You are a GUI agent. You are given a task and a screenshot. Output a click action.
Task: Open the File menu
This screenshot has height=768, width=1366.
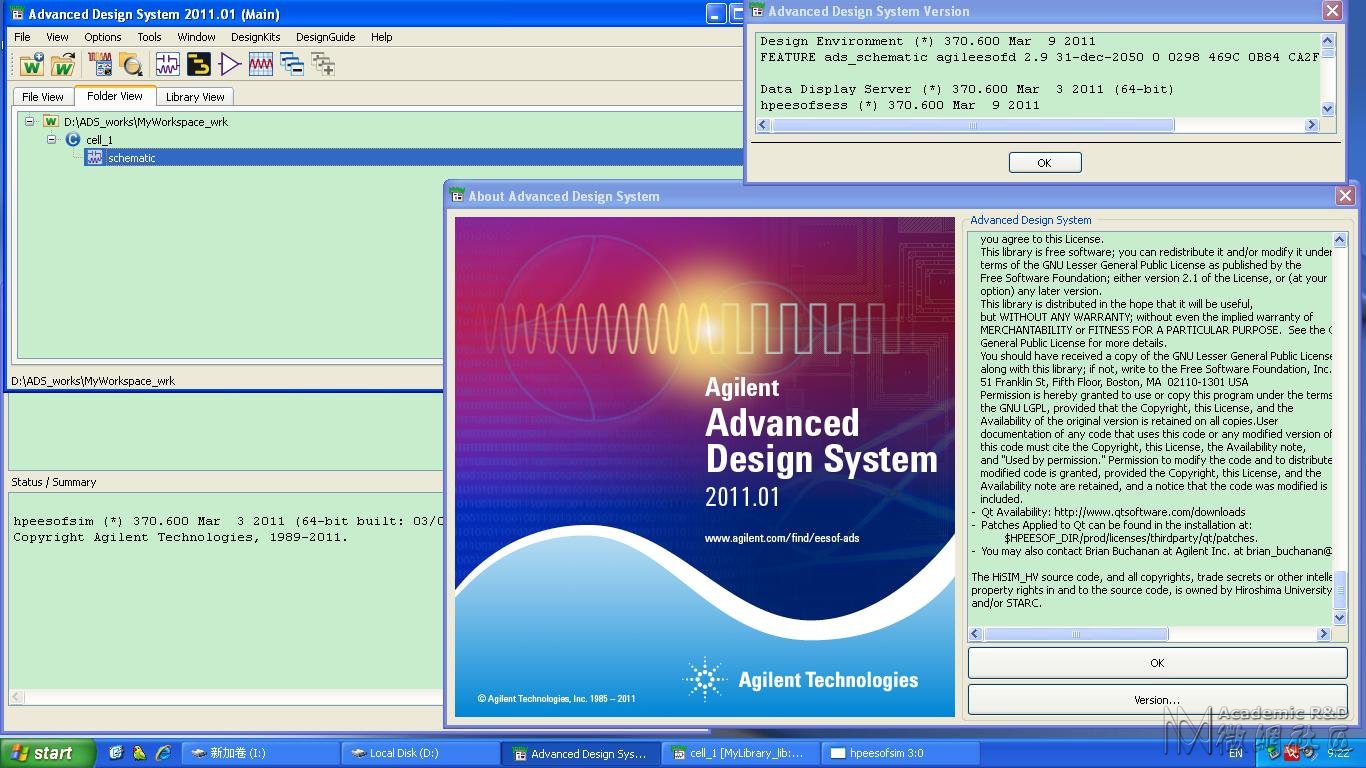[x=22, y=37]
